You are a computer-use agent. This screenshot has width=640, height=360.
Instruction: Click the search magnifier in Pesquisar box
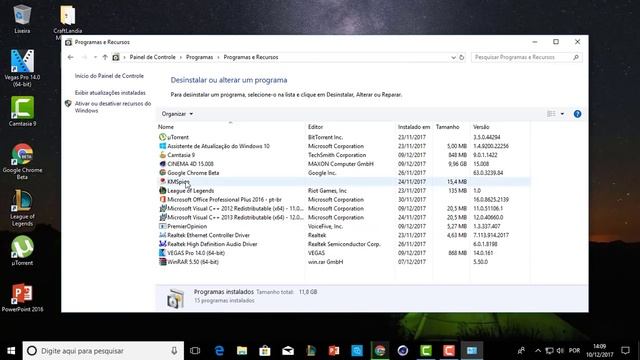click(576, 57)
